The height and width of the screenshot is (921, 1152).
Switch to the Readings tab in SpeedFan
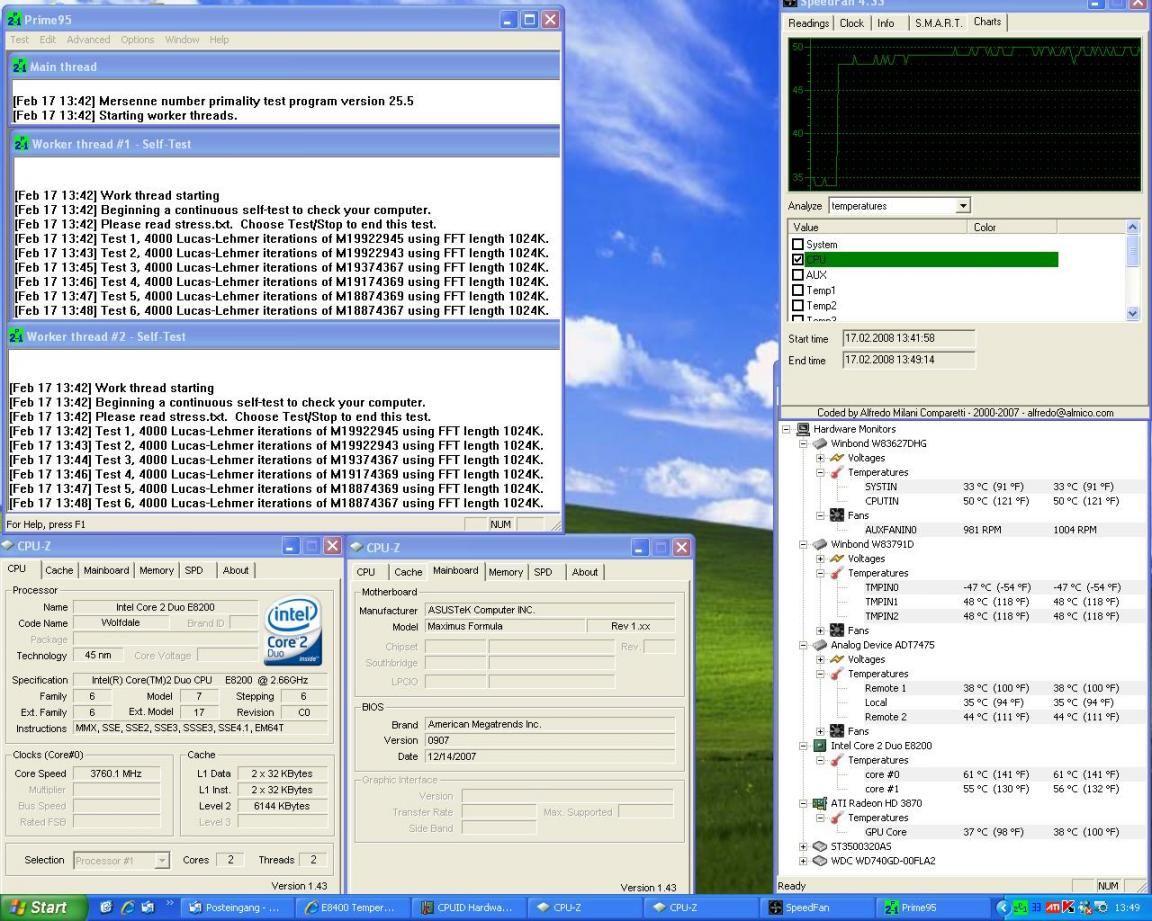(x=808, y=24)
